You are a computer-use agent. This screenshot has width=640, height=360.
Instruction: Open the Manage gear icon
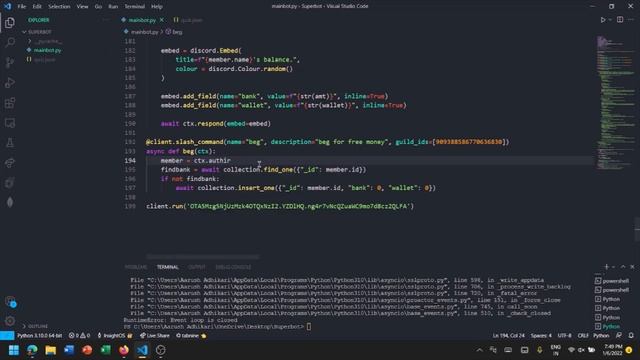tap(10, 321)
